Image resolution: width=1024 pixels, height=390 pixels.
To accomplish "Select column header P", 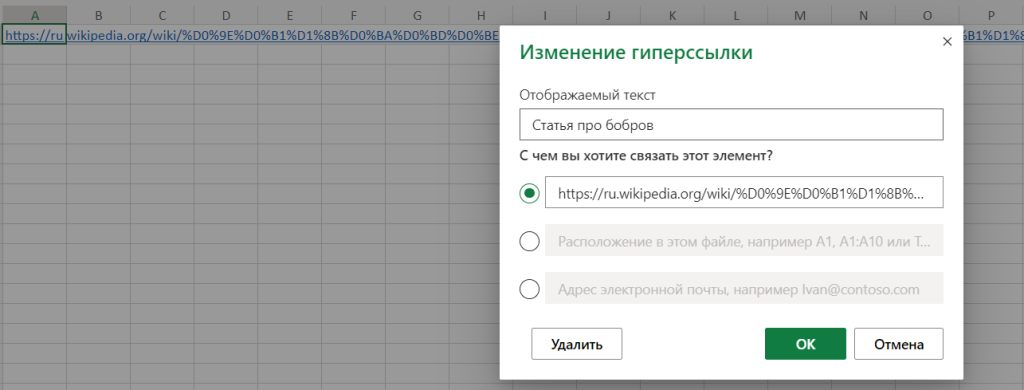I will (x=991, y=15).
